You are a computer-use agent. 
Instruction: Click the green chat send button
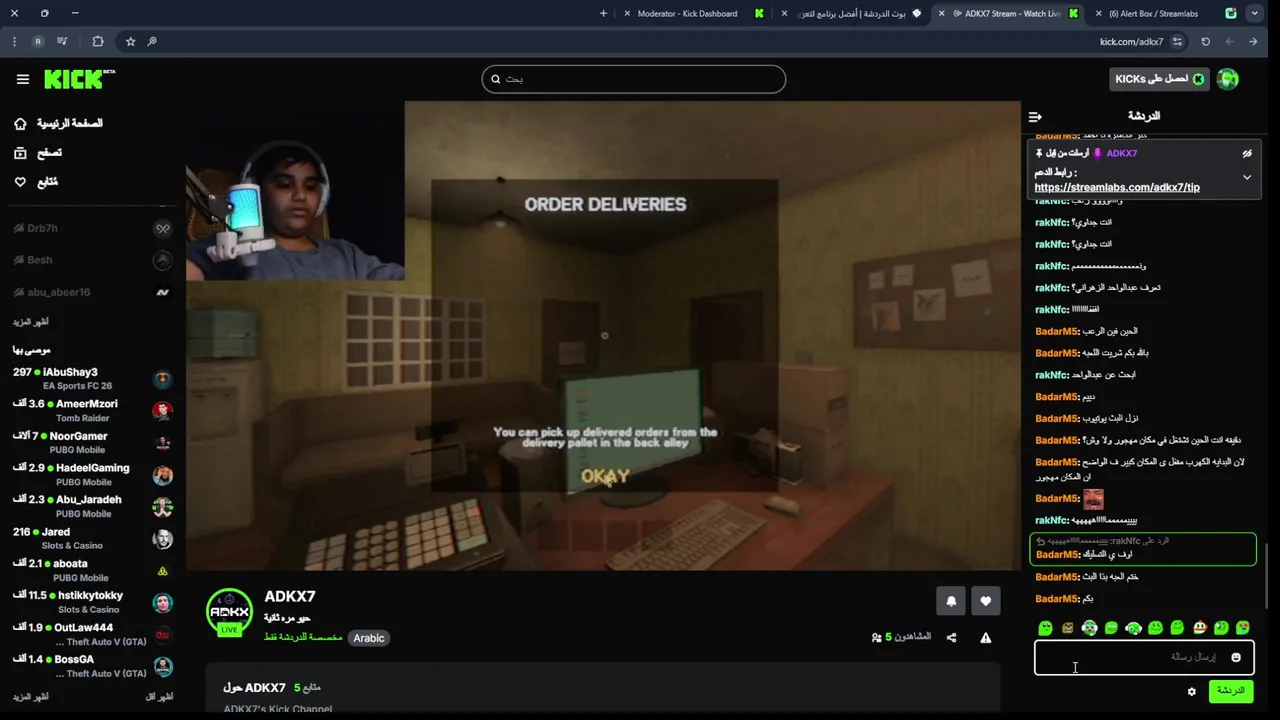coord(1230,691)
